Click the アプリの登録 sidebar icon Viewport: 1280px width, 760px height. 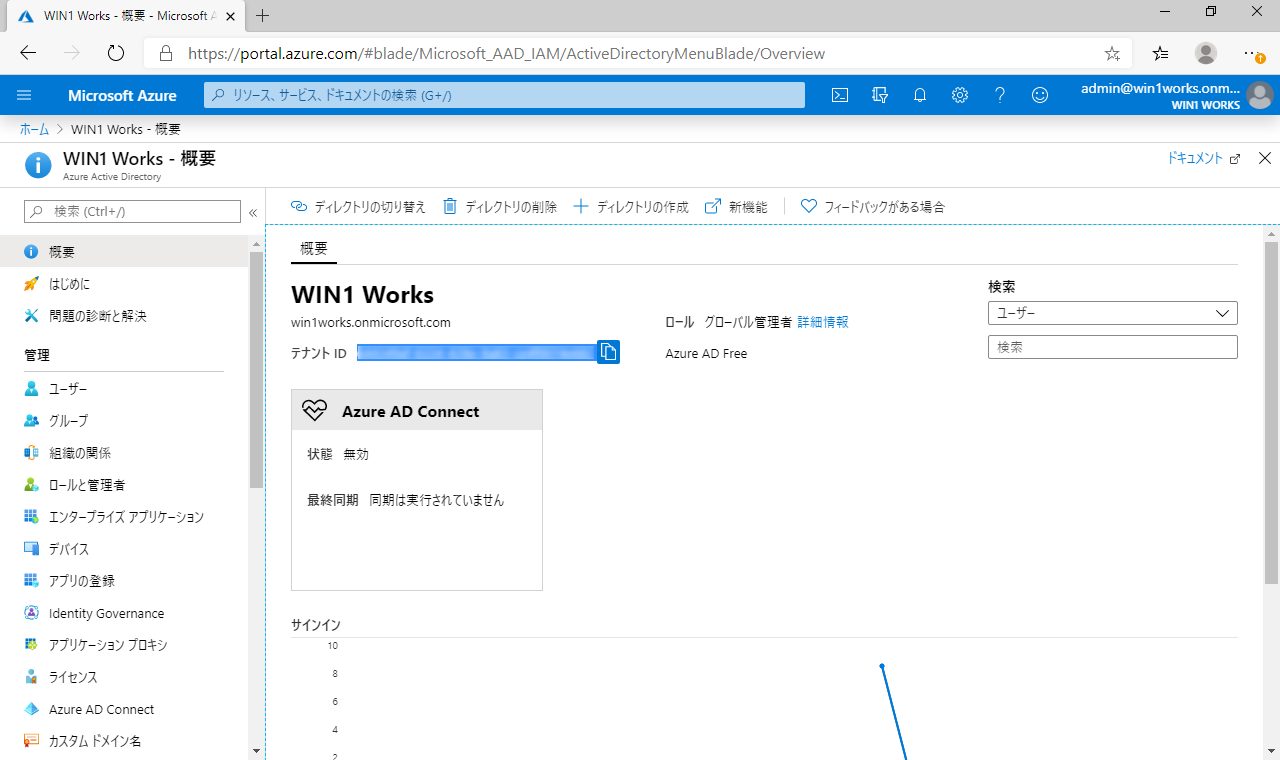click(32, 581)
